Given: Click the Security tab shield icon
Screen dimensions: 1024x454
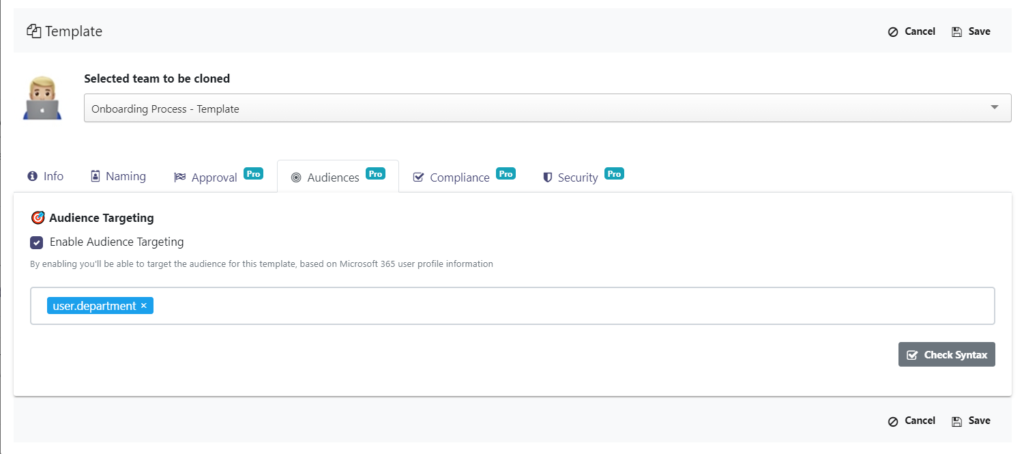Looking at the screenshot, I should click(547, 178).
